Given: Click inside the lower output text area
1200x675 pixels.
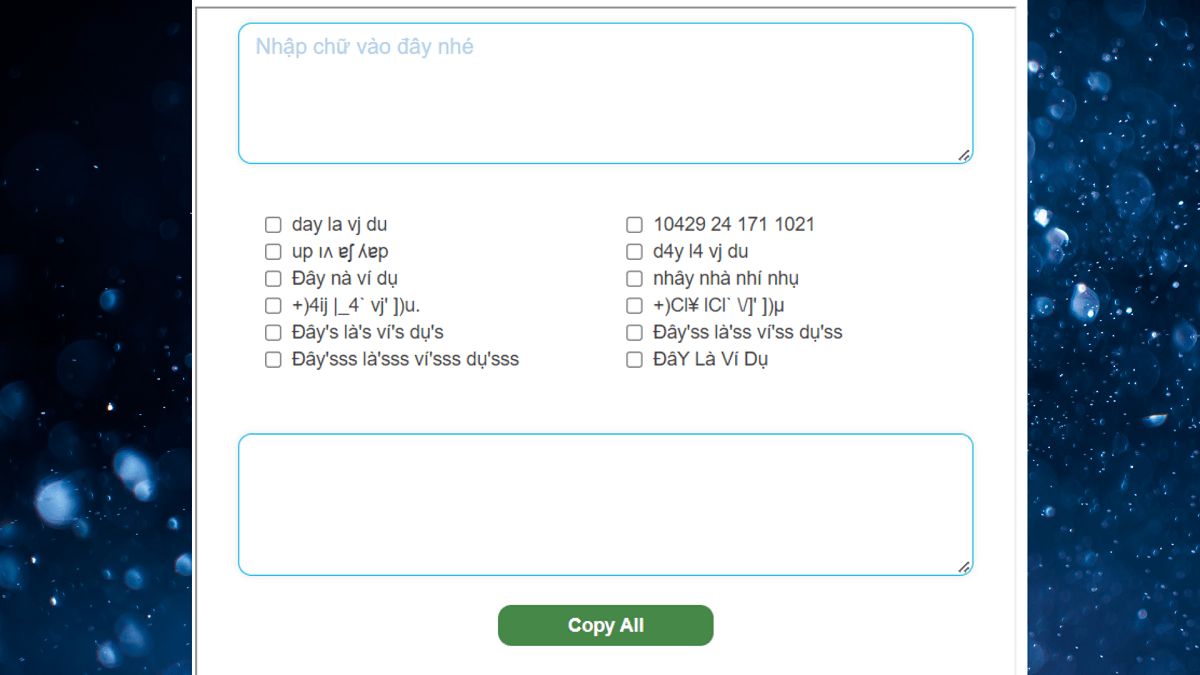Looking at the screenshot, I should click(x=605, y=504).
